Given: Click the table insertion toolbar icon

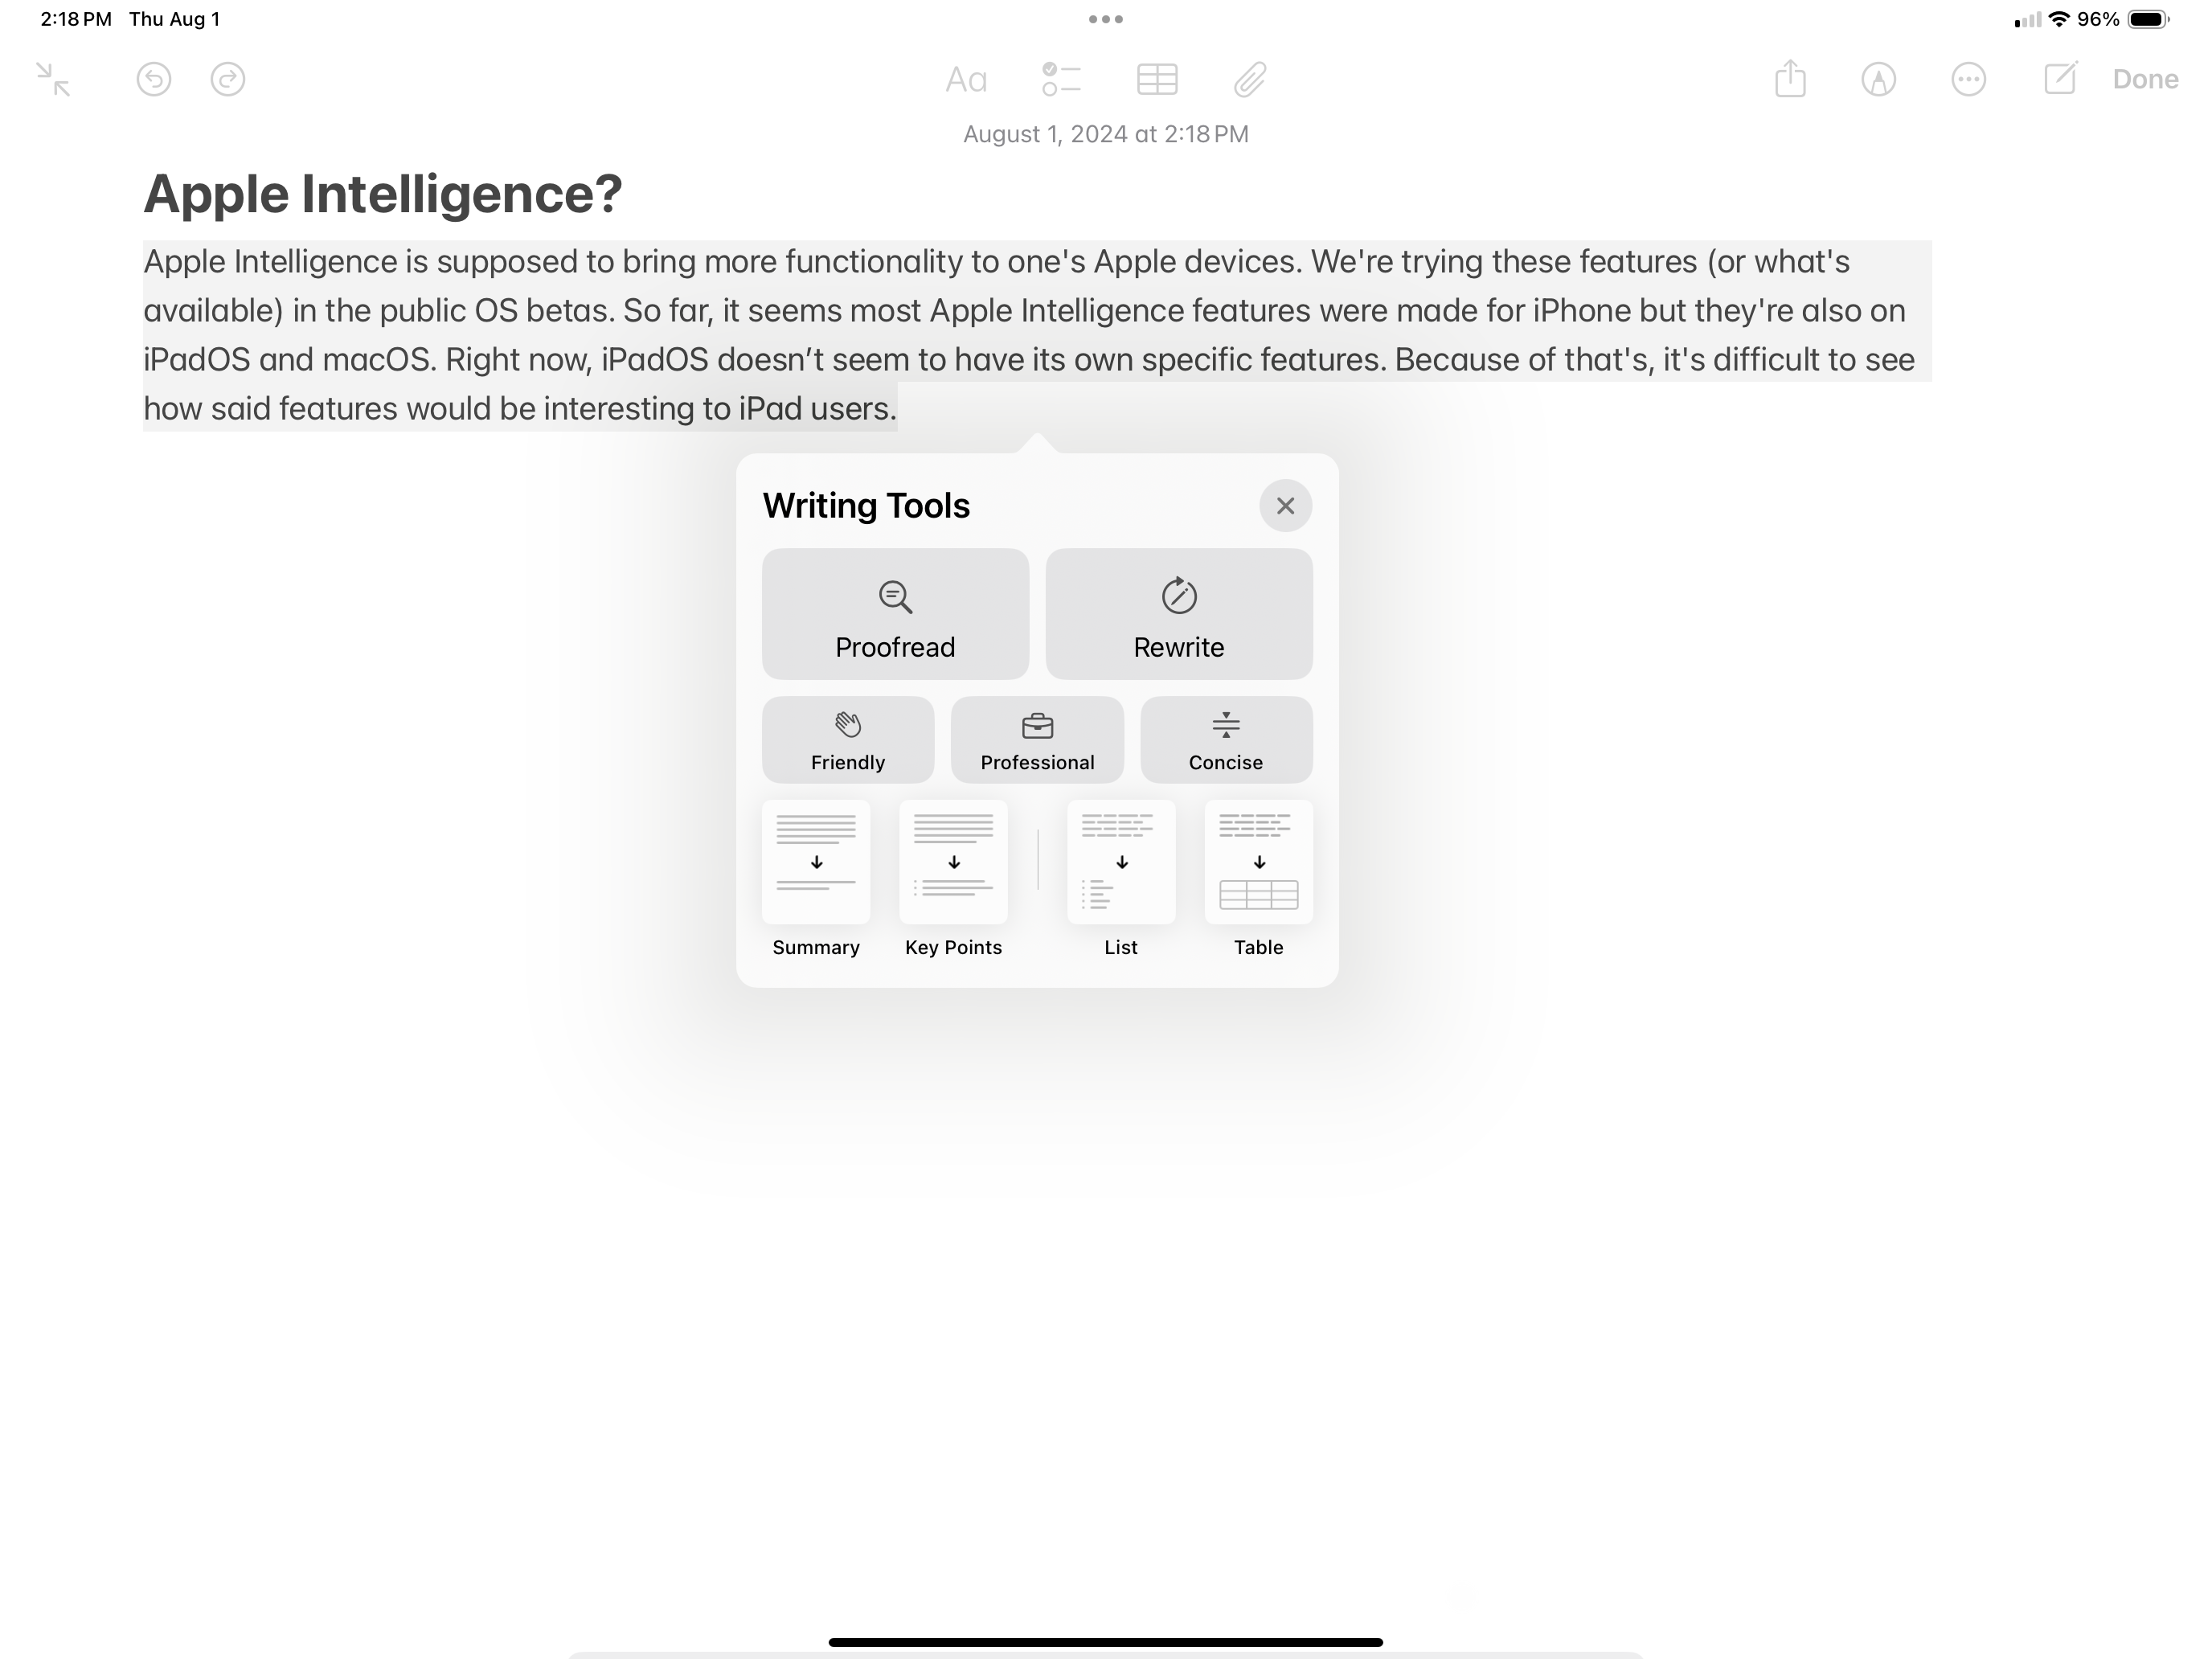Looking at the screenshot, I should (1158, 80).
